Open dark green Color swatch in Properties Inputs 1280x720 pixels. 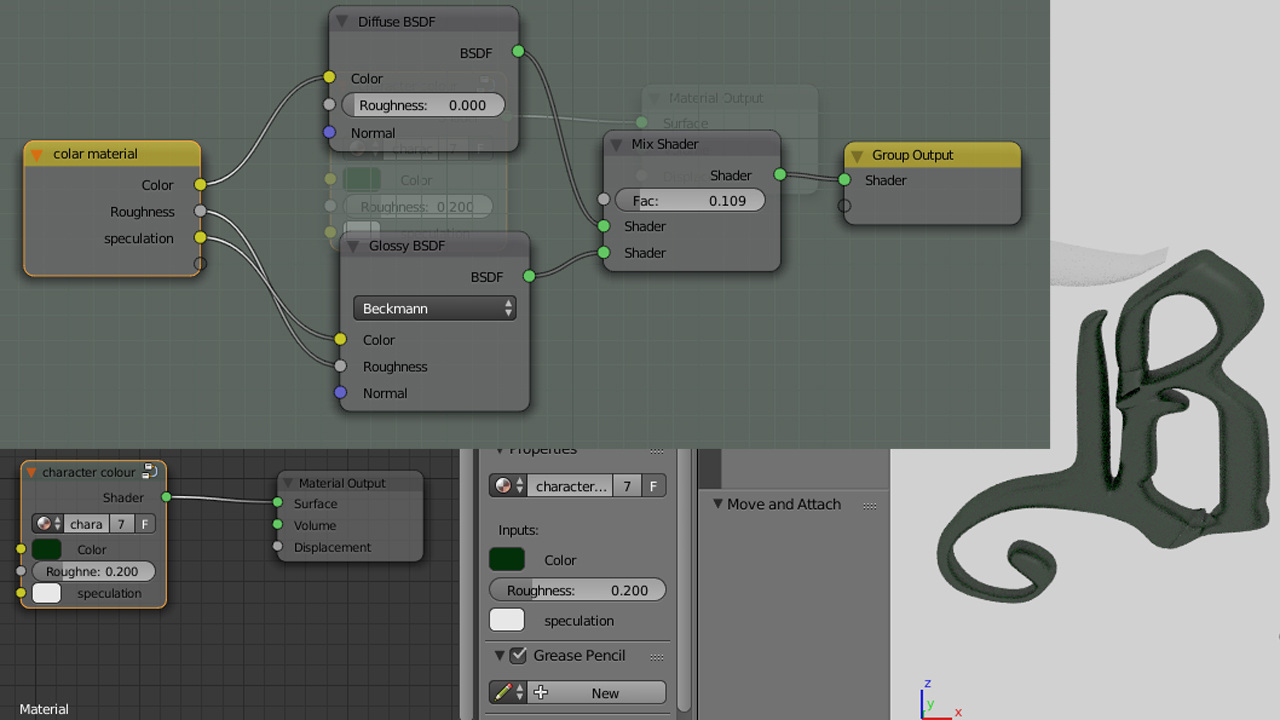[x=507, y=560]
